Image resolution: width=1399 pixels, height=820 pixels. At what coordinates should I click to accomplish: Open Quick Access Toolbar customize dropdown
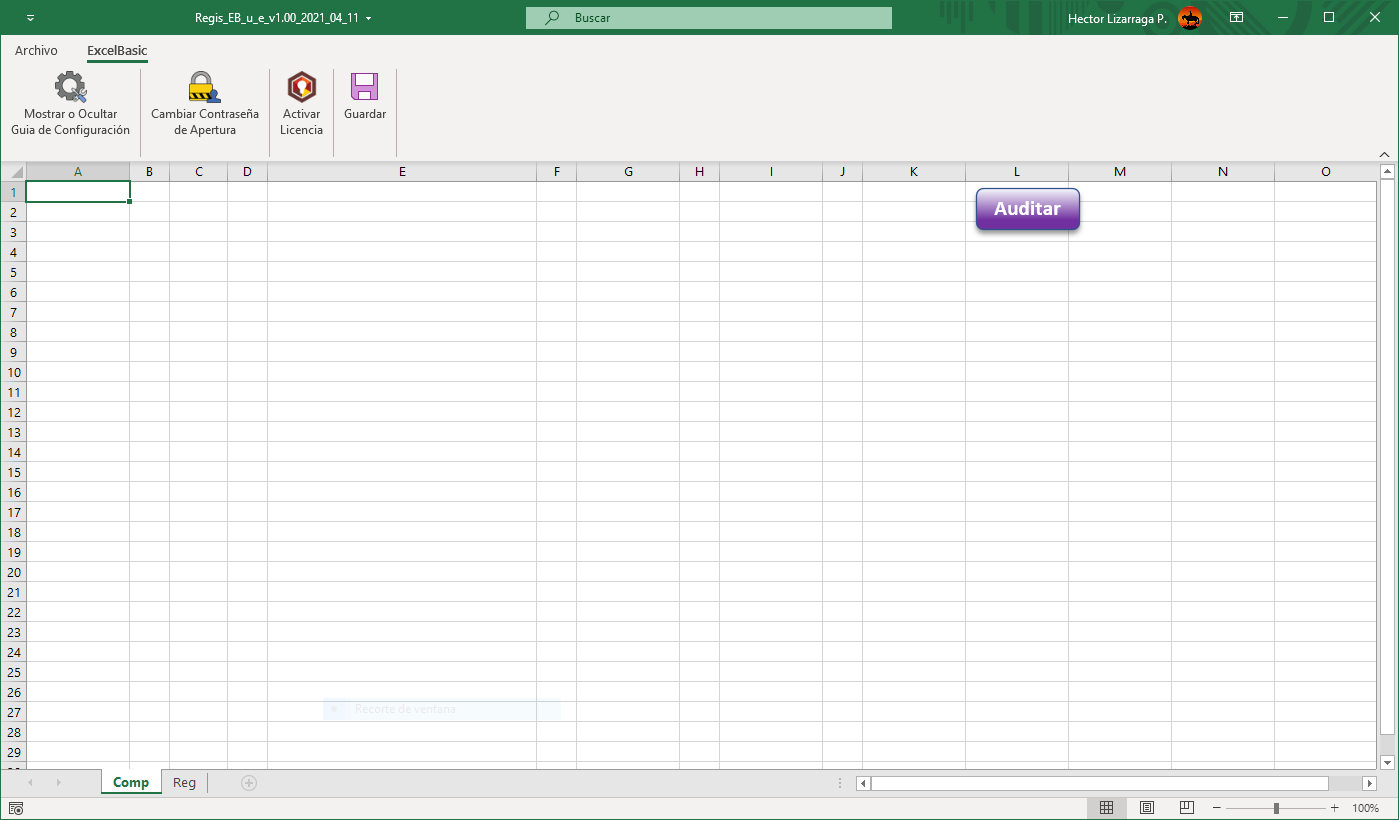point(30,18)
